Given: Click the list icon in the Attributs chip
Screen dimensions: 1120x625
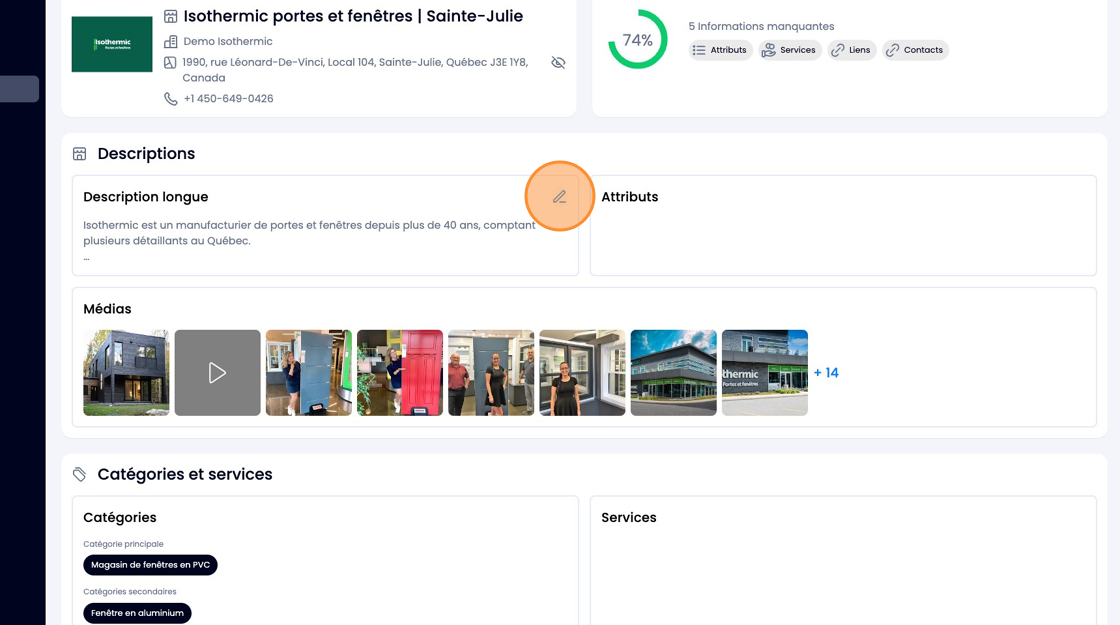Looking at the screenshot, I should [699, 50].
